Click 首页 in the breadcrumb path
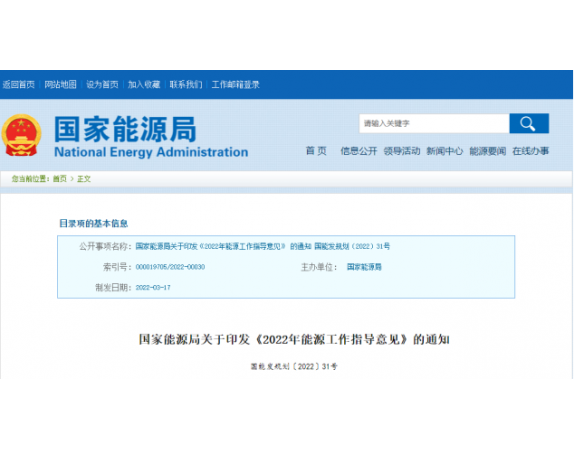The height and width of the screenshot is (450, 574). [60, 179]
